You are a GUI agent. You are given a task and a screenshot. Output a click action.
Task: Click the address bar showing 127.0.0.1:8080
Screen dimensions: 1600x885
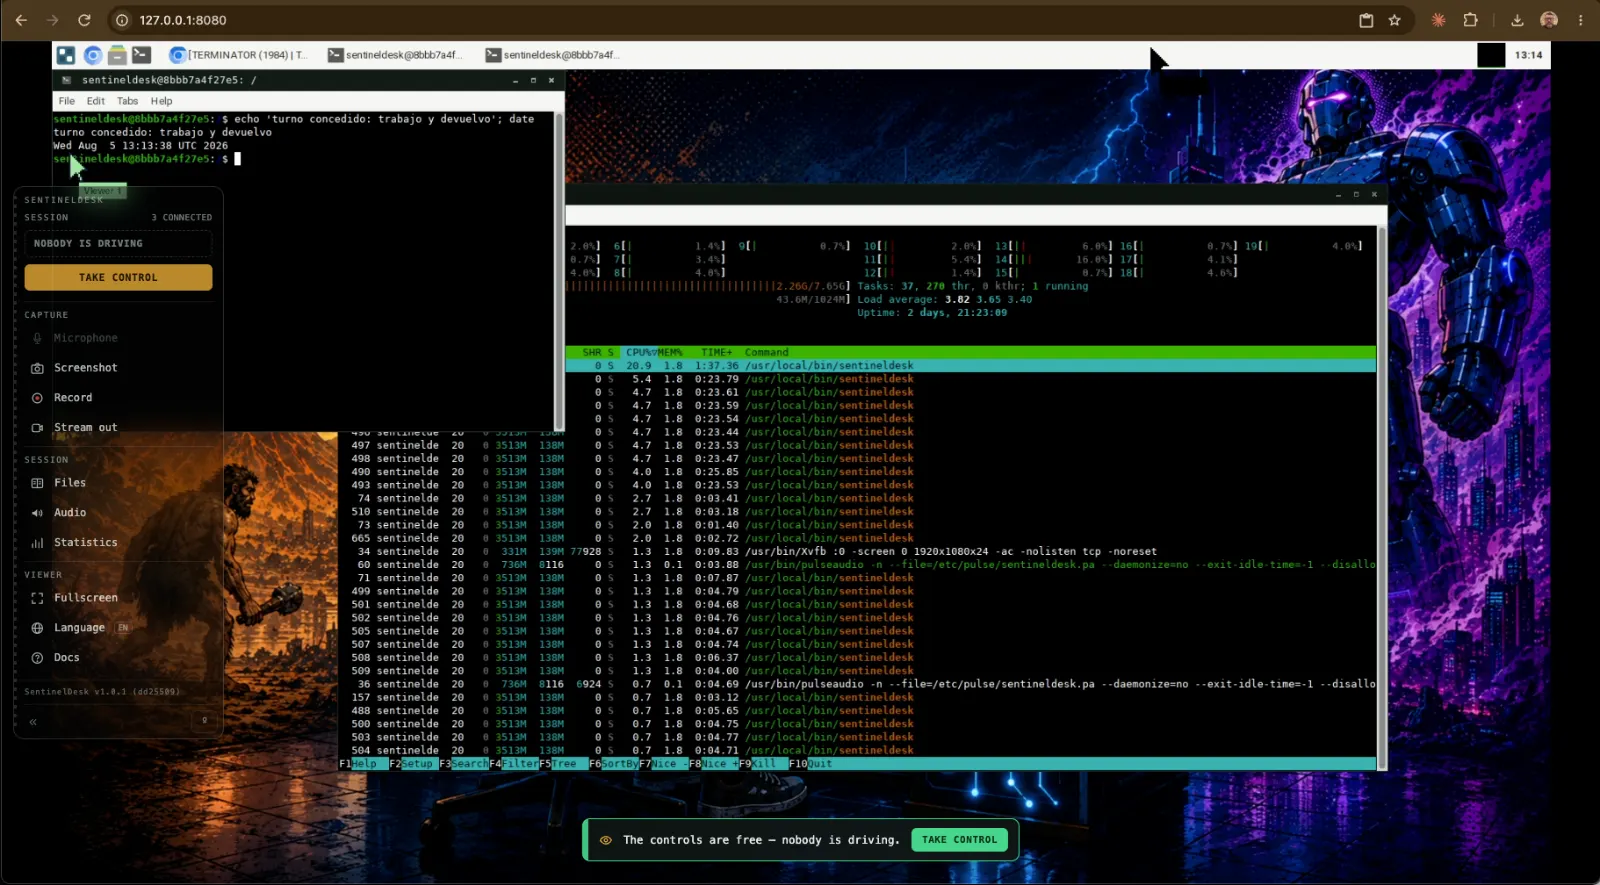(x=740, y=20)
